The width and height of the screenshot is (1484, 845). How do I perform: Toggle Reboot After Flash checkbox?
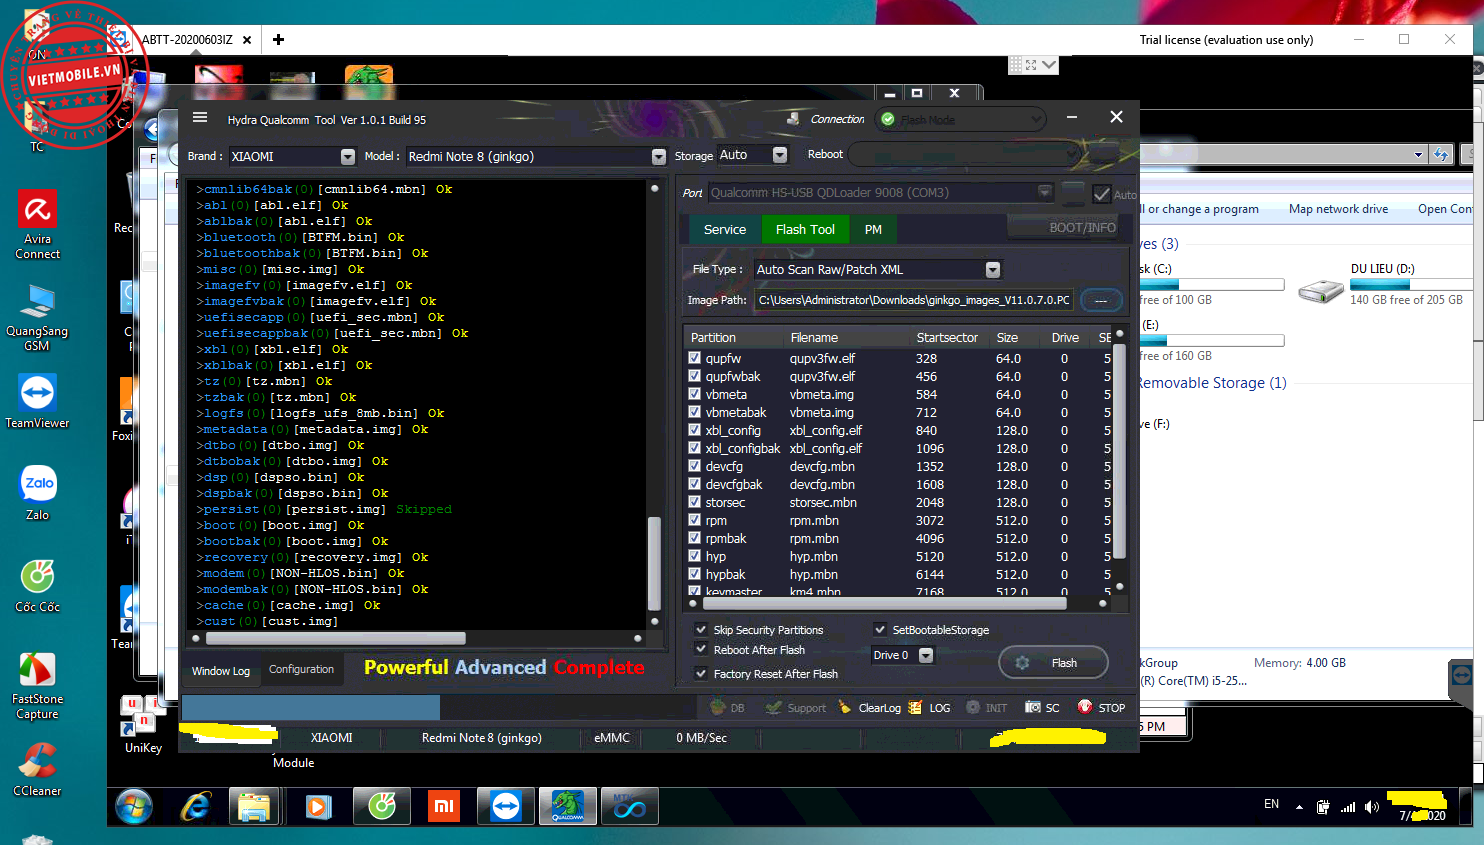point(701,649)
